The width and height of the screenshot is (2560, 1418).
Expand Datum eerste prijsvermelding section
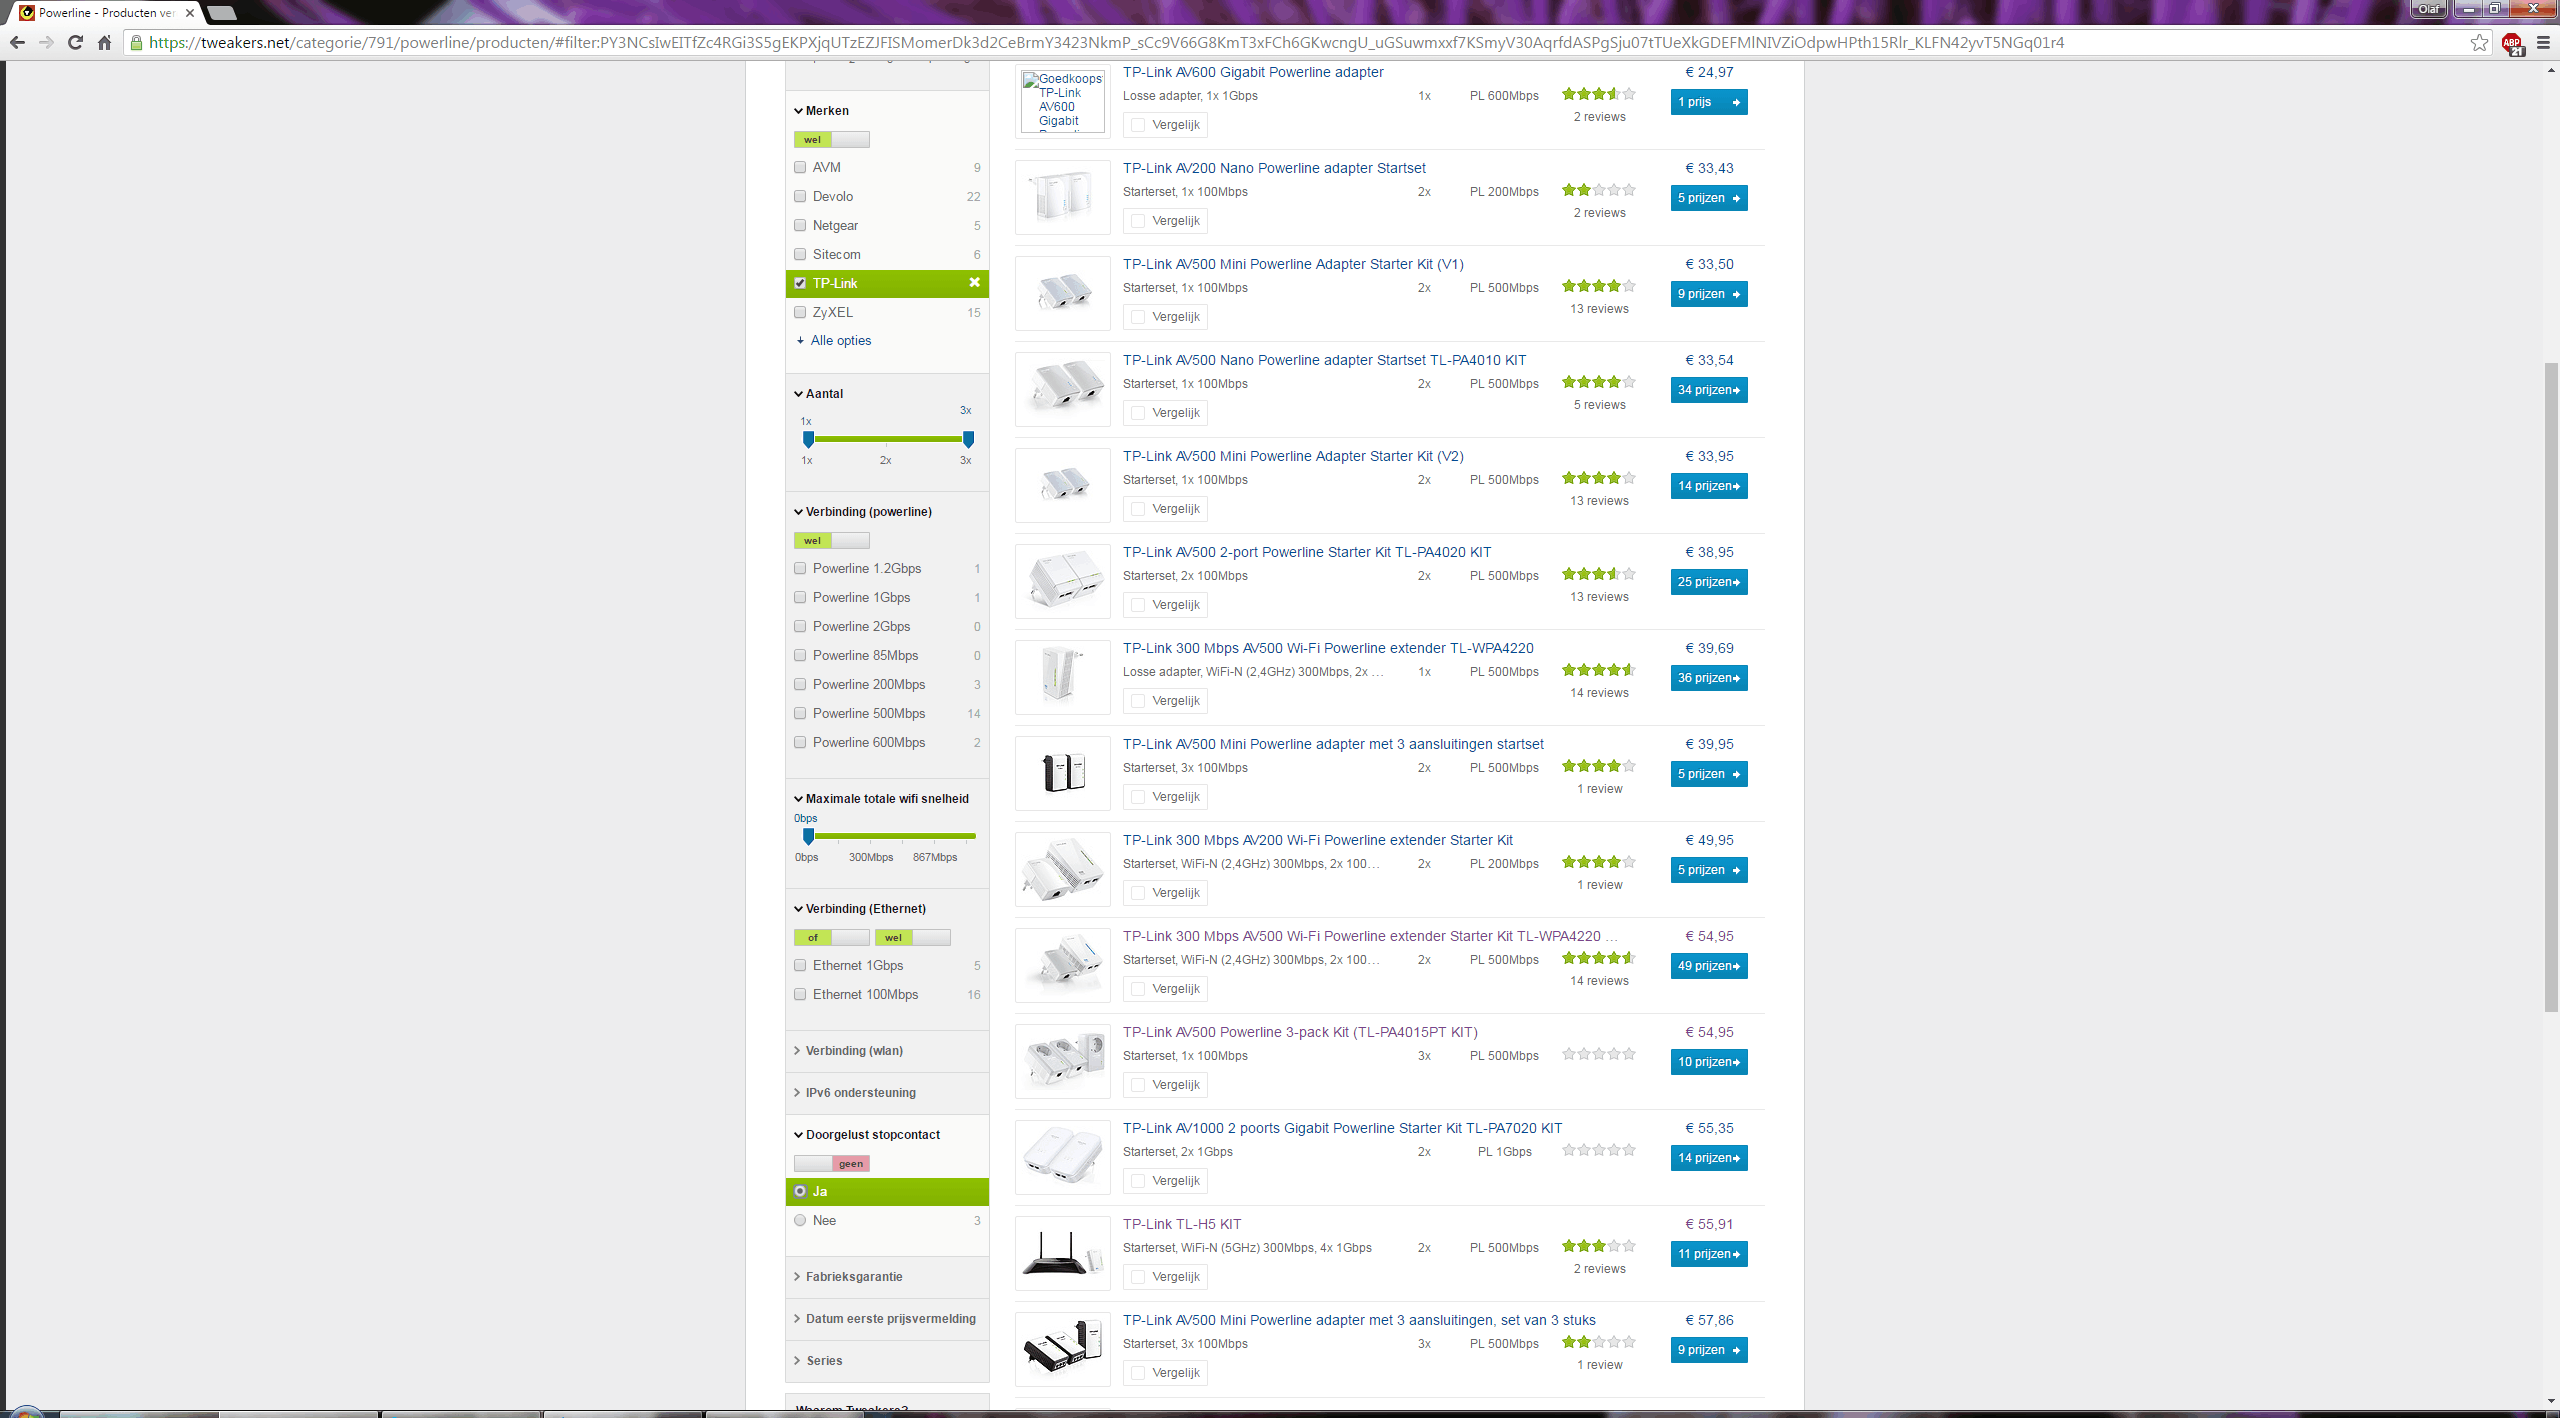[x=885, y=1319]
